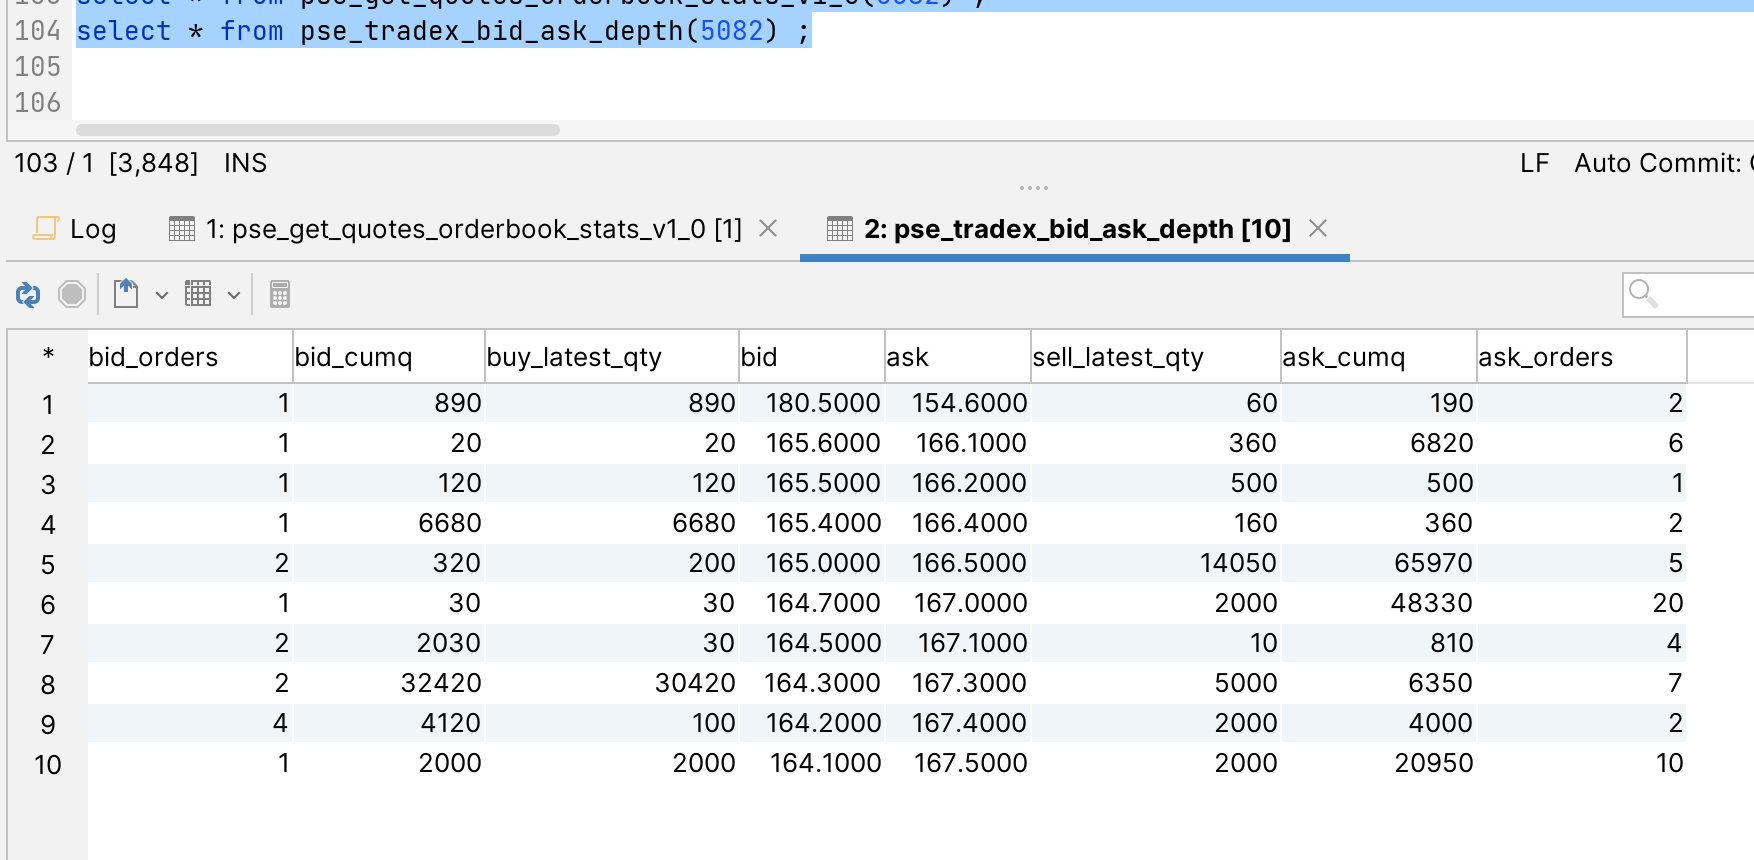Open the Log tab
This screenshot has height=860, width=1754.
(76, 229)
